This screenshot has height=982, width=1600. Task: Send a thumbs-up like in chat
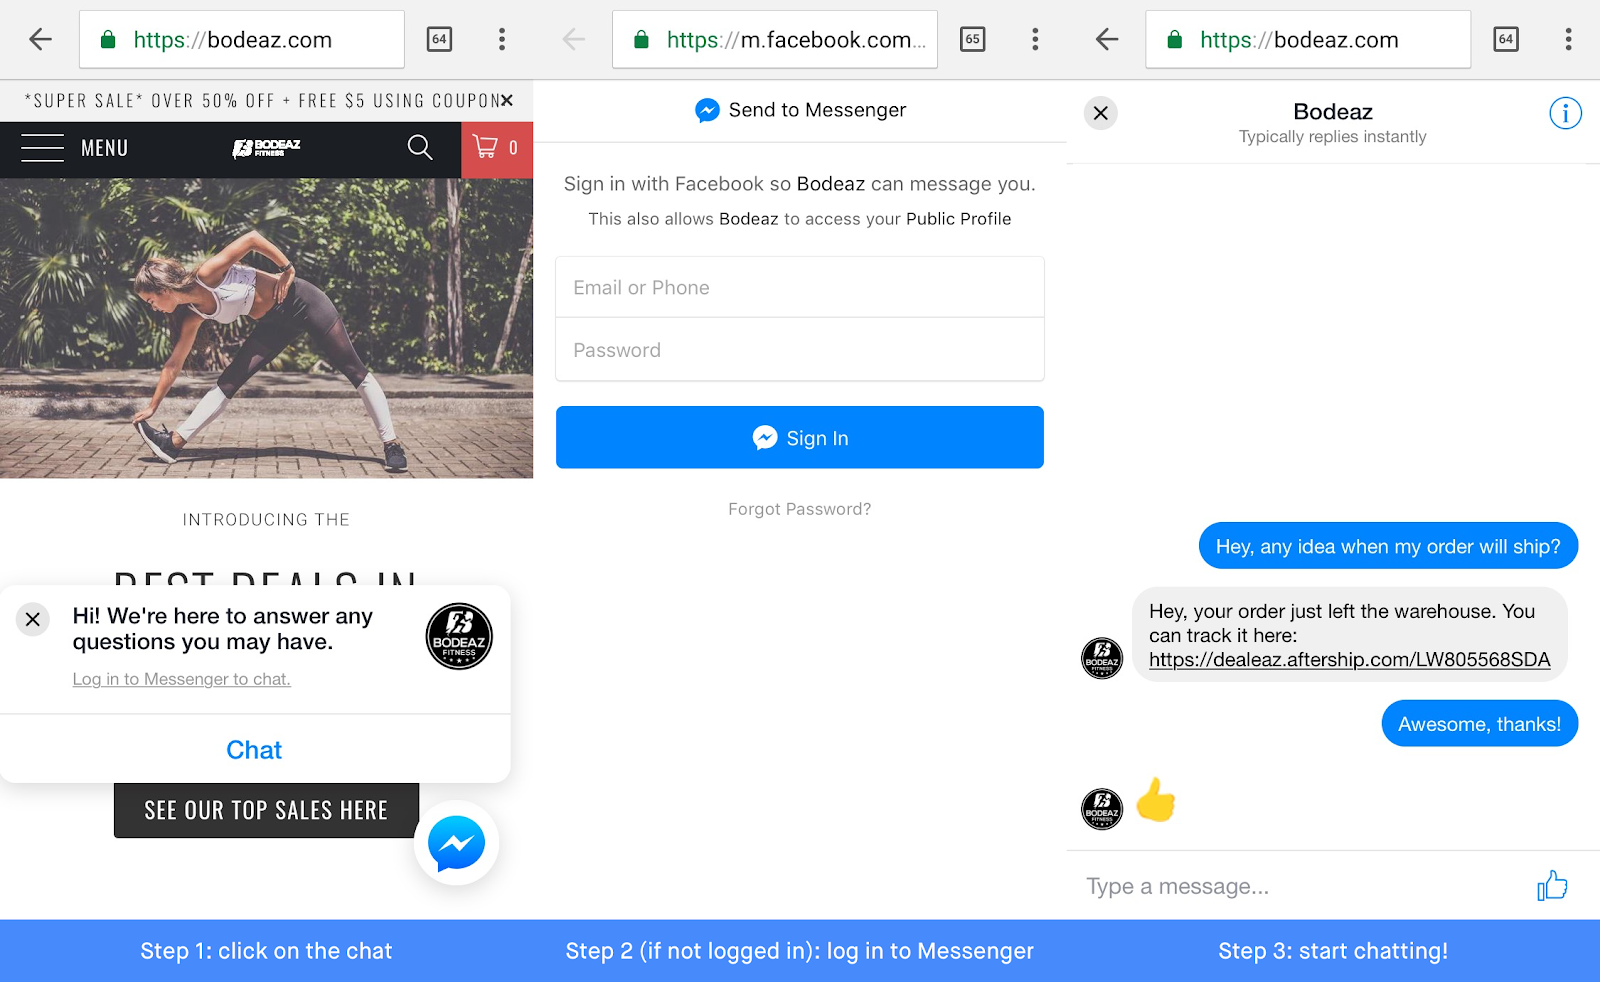[x=1552, y=886]
